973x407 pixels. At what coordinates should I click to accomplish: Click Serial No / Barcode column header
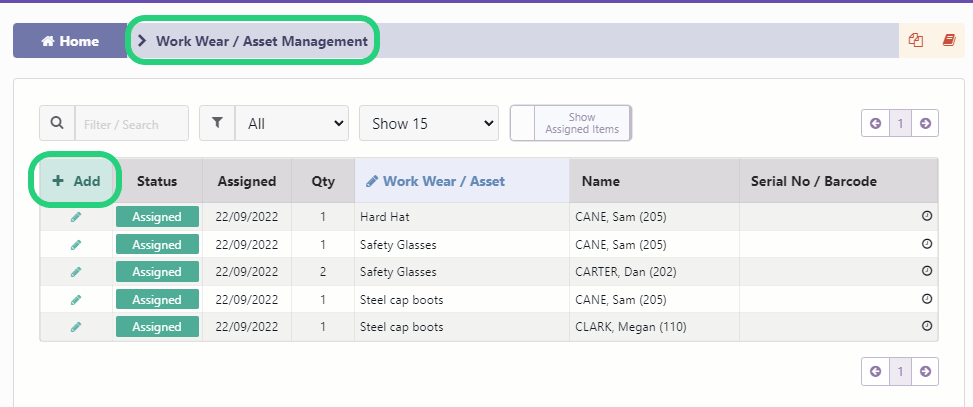click(839, 181)
